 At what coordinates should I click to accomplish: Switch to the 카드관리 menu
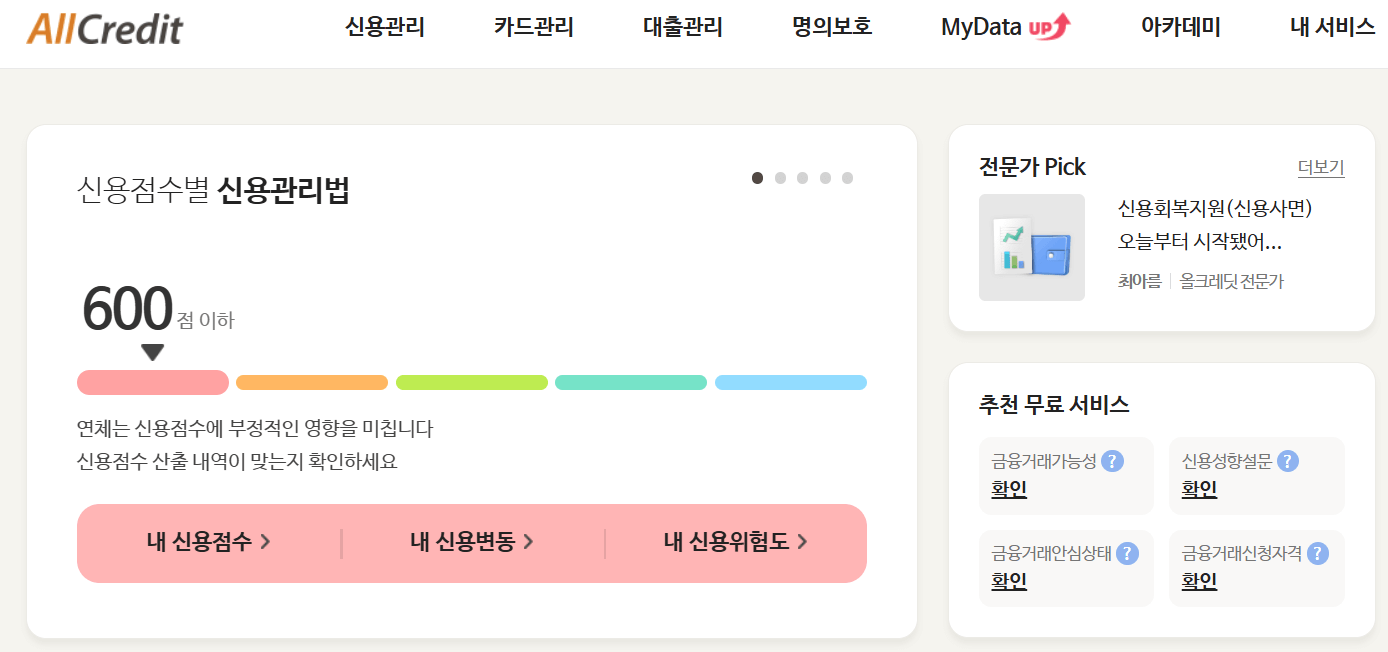coord(533,27)
